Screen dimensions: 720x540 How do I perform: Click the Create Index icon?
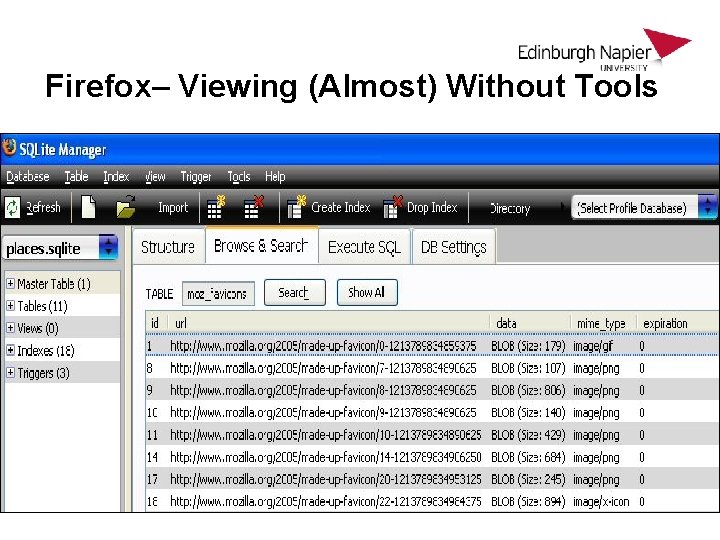[x=296, y=207]
